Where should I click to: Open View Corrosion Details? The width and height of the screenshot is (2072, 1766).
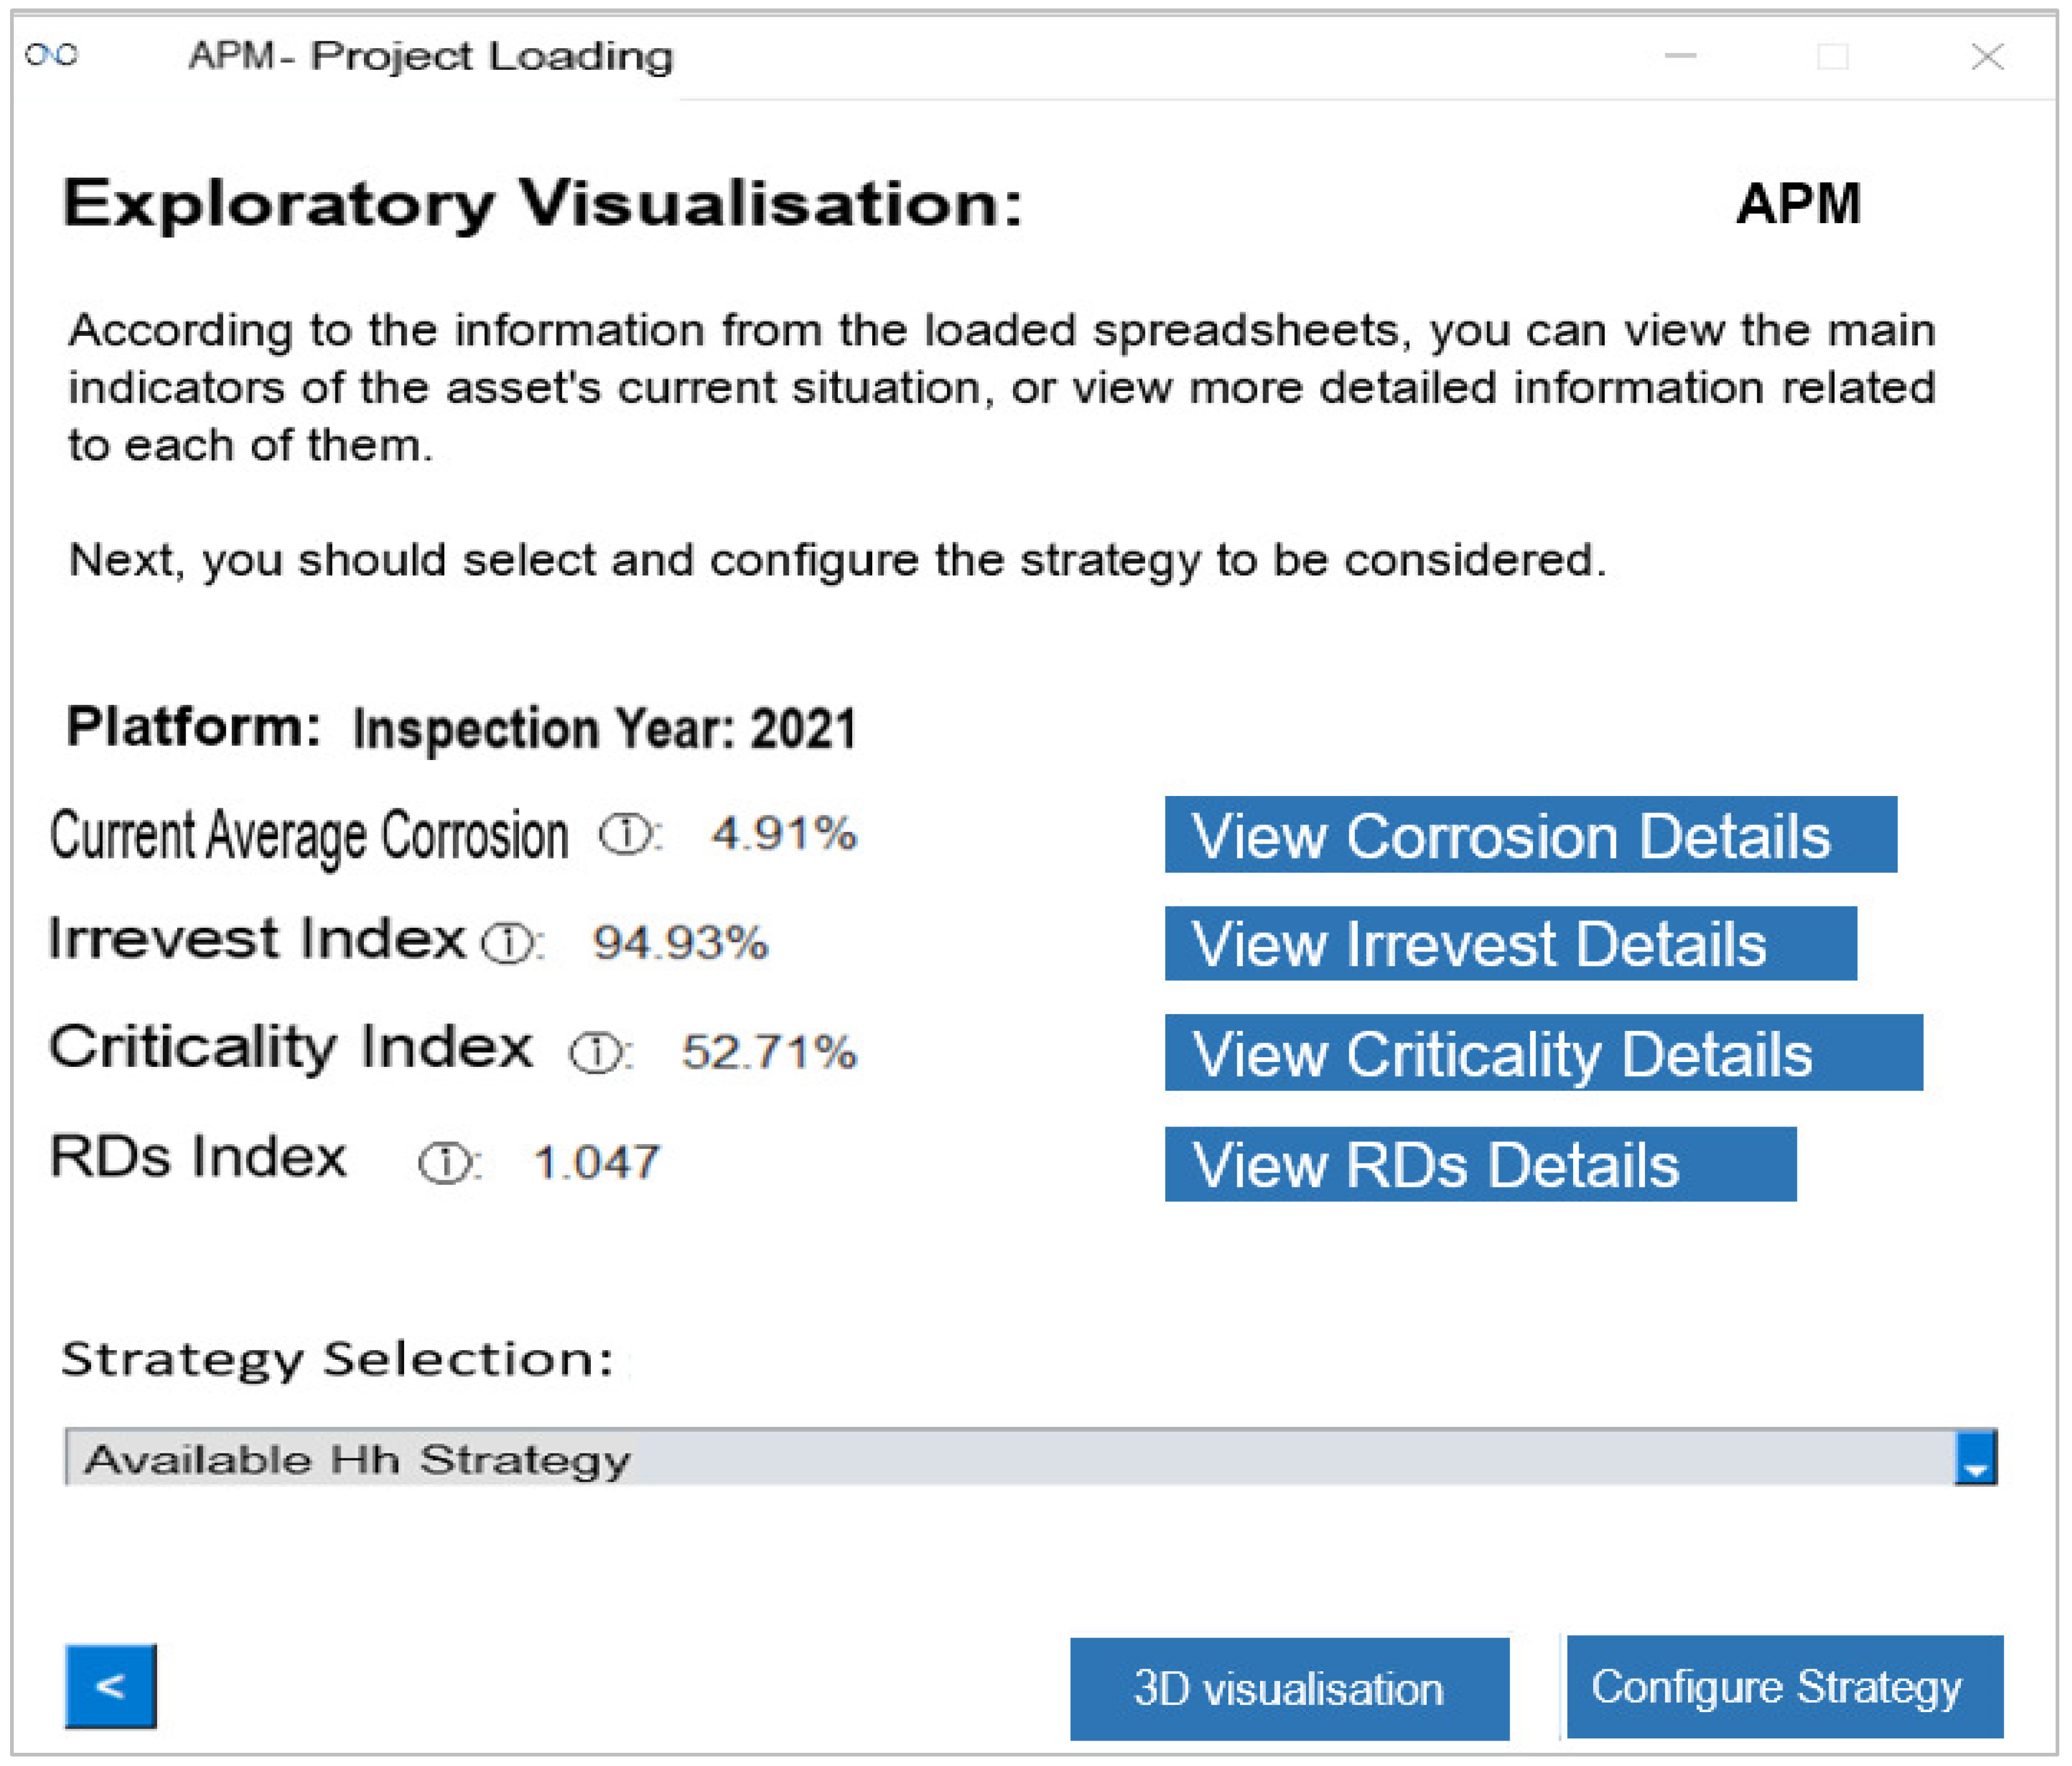(1529, 835)
